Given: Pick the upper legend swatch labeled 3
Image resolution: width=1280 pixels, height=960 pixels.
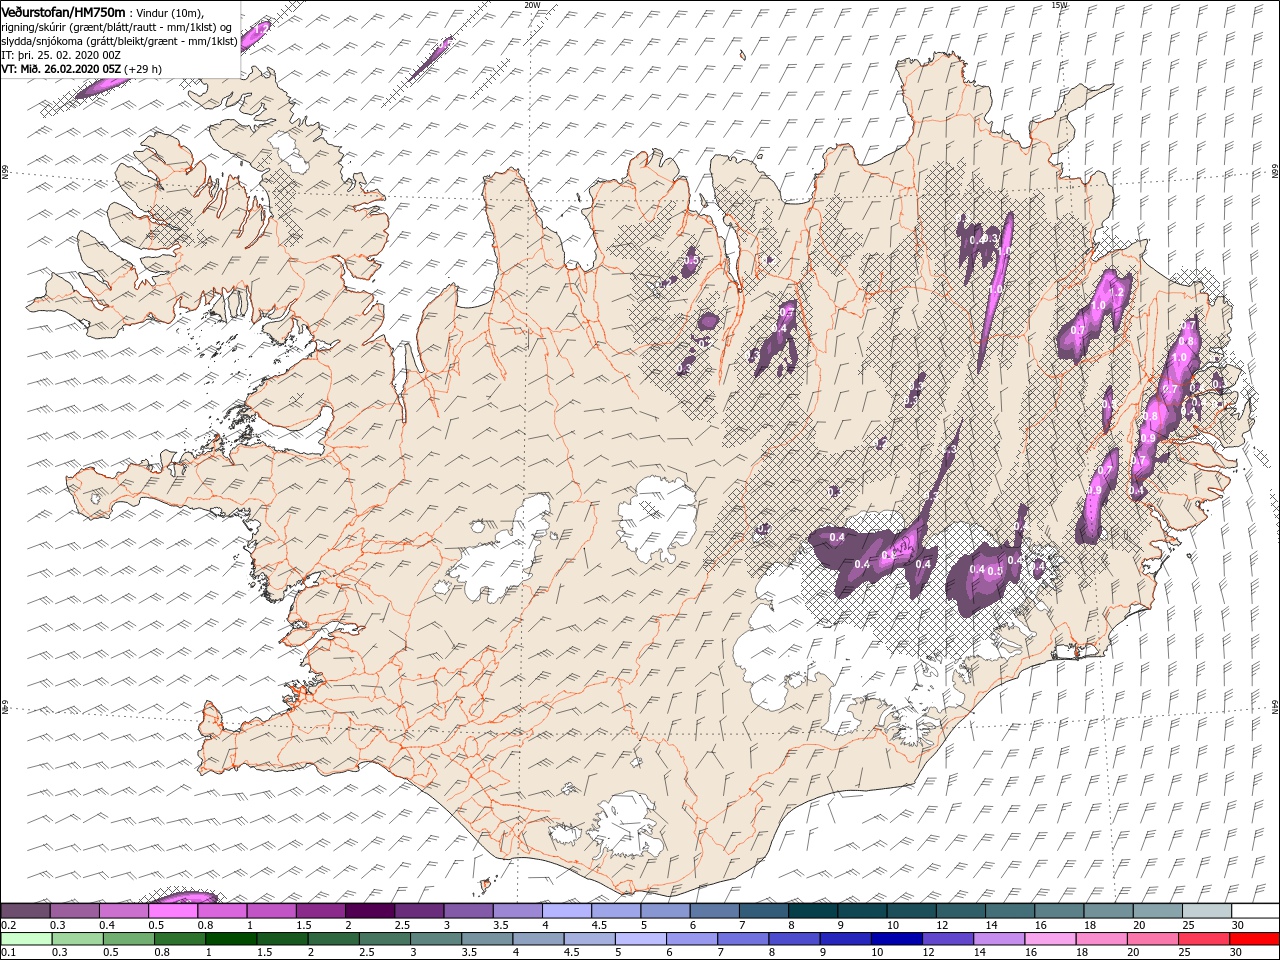Looking at the screenshot, I should tap(468, 911).
